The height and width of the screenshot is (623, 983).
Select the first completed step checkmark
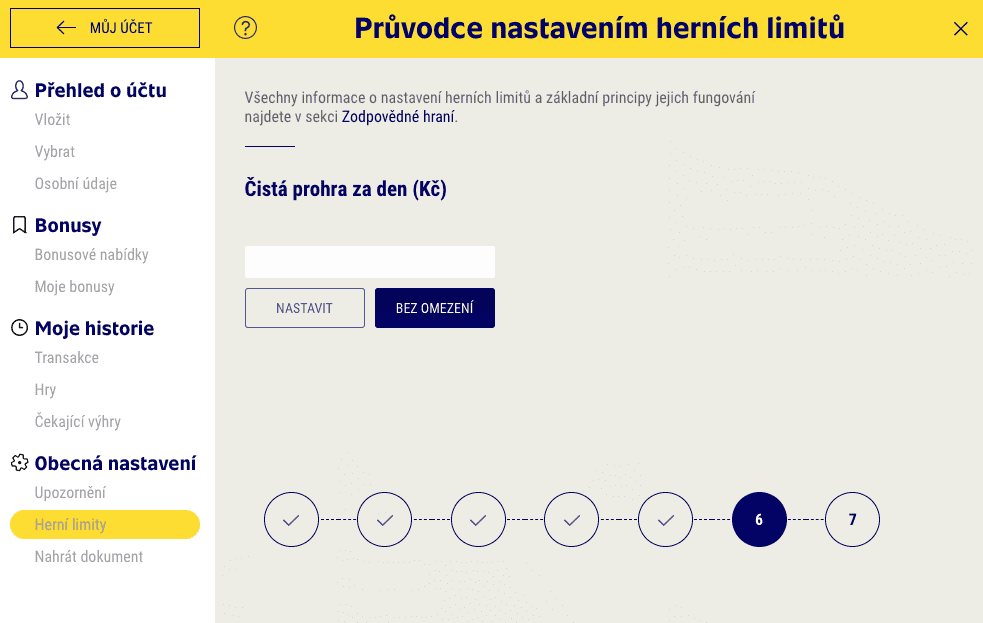pos(291,519)
